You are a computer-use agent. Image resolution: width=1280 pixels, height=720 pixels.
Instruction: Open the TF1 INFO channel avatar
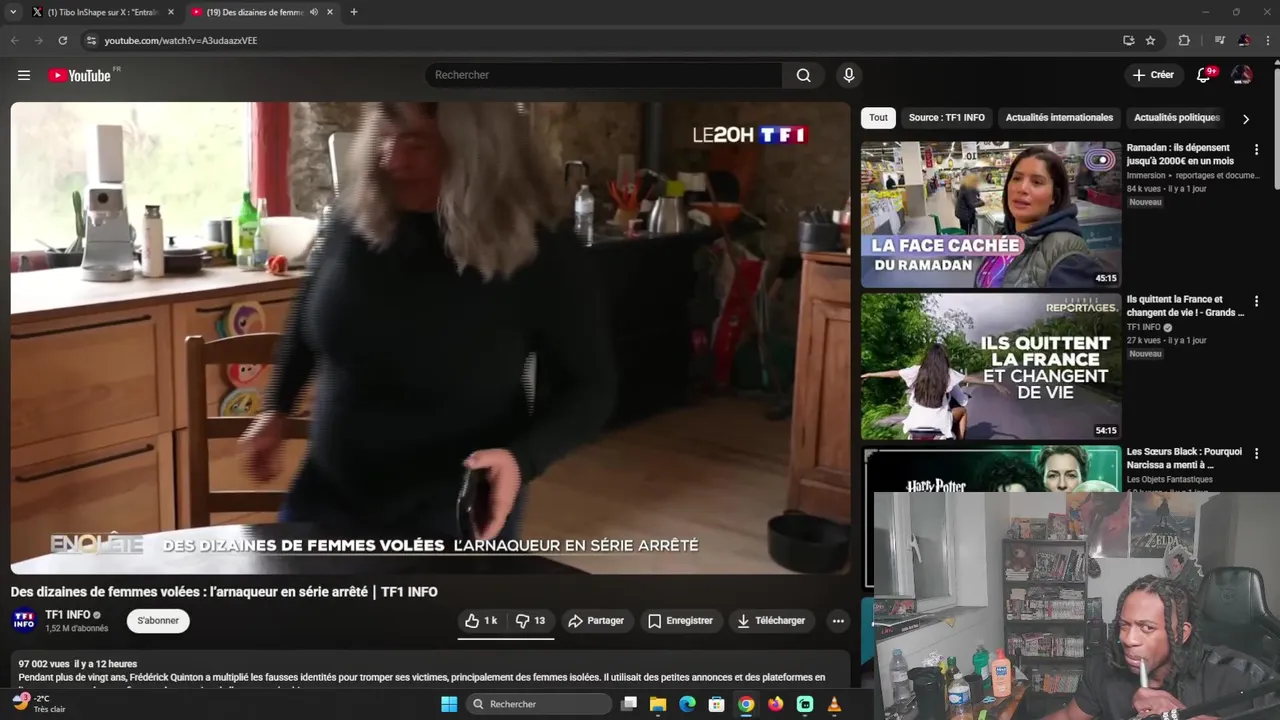coord(24,621)
